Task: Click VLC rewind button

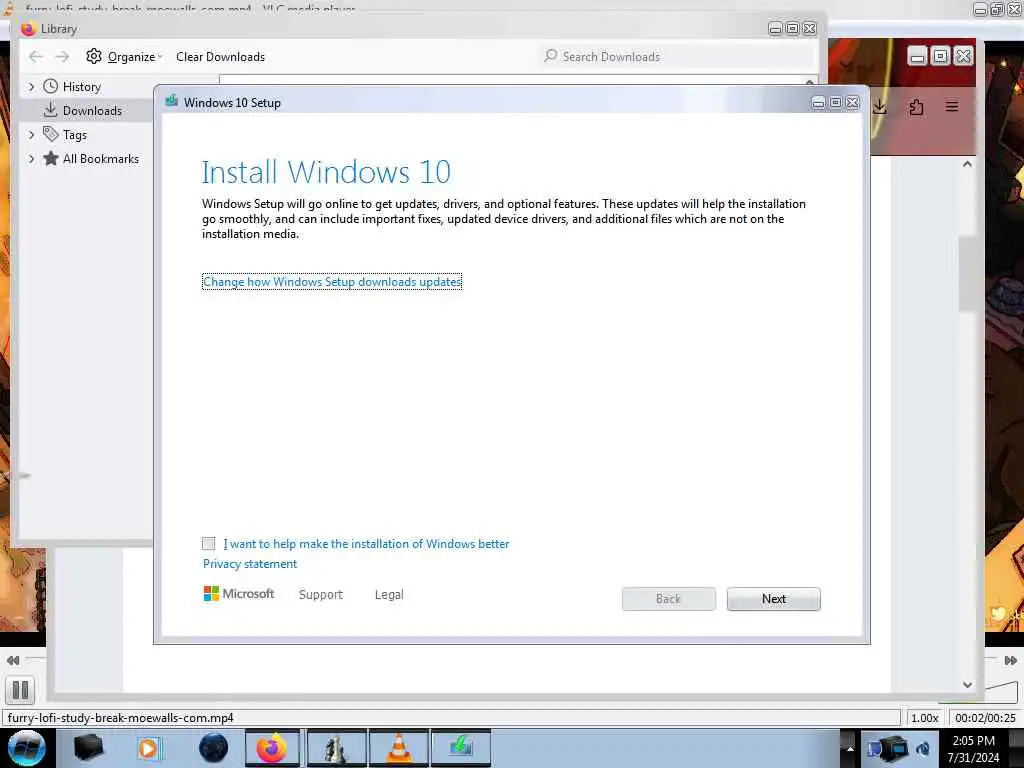Action: [12, 660]
